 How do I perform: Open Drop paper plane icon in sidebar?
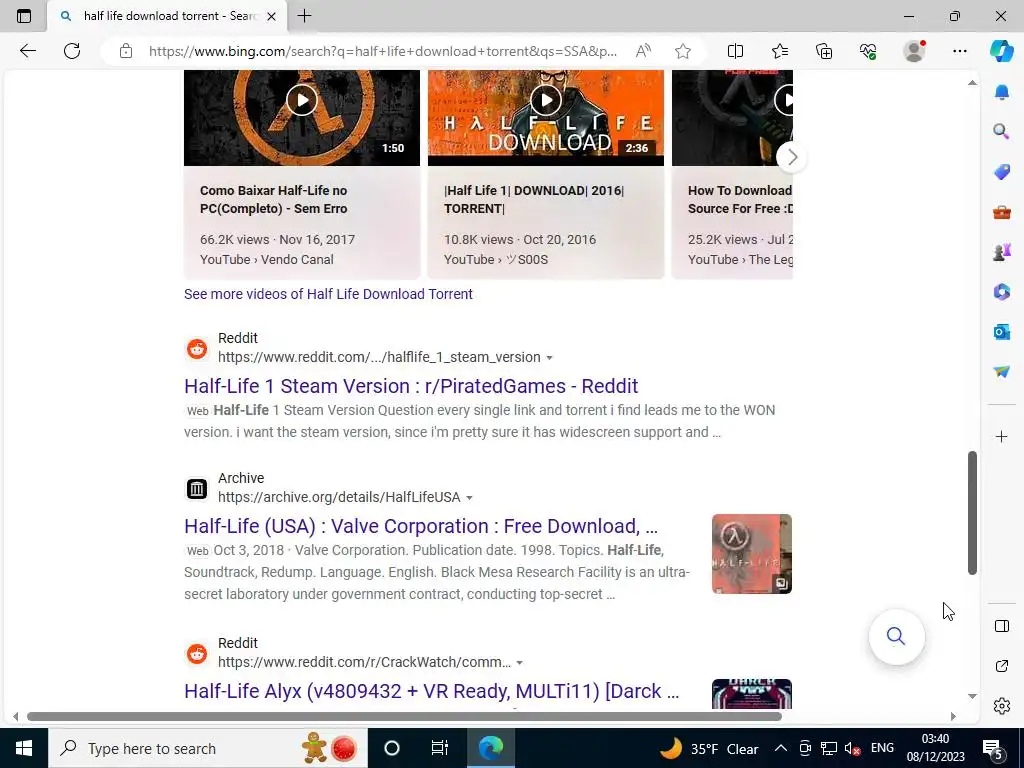1002,371
